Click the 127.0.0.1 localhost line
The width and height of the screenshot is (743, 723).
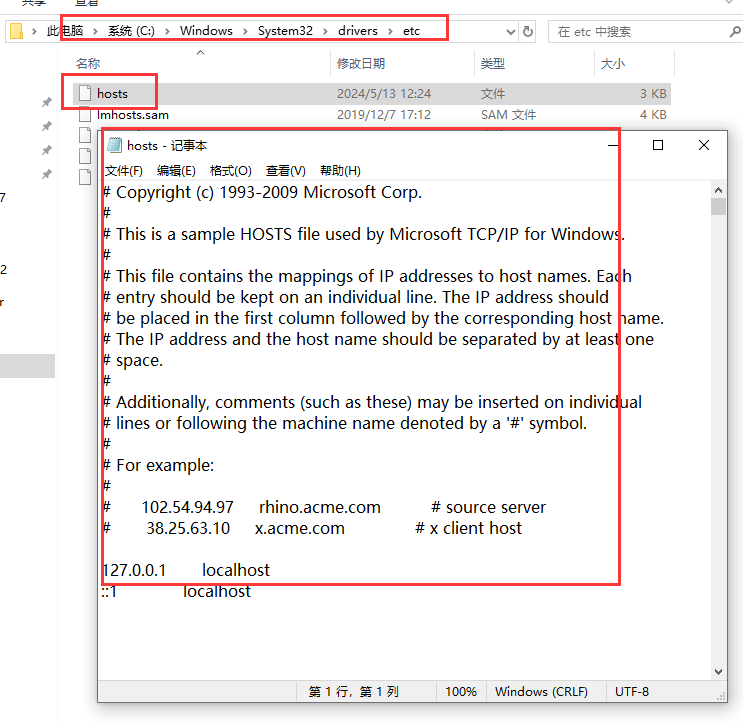186,570
